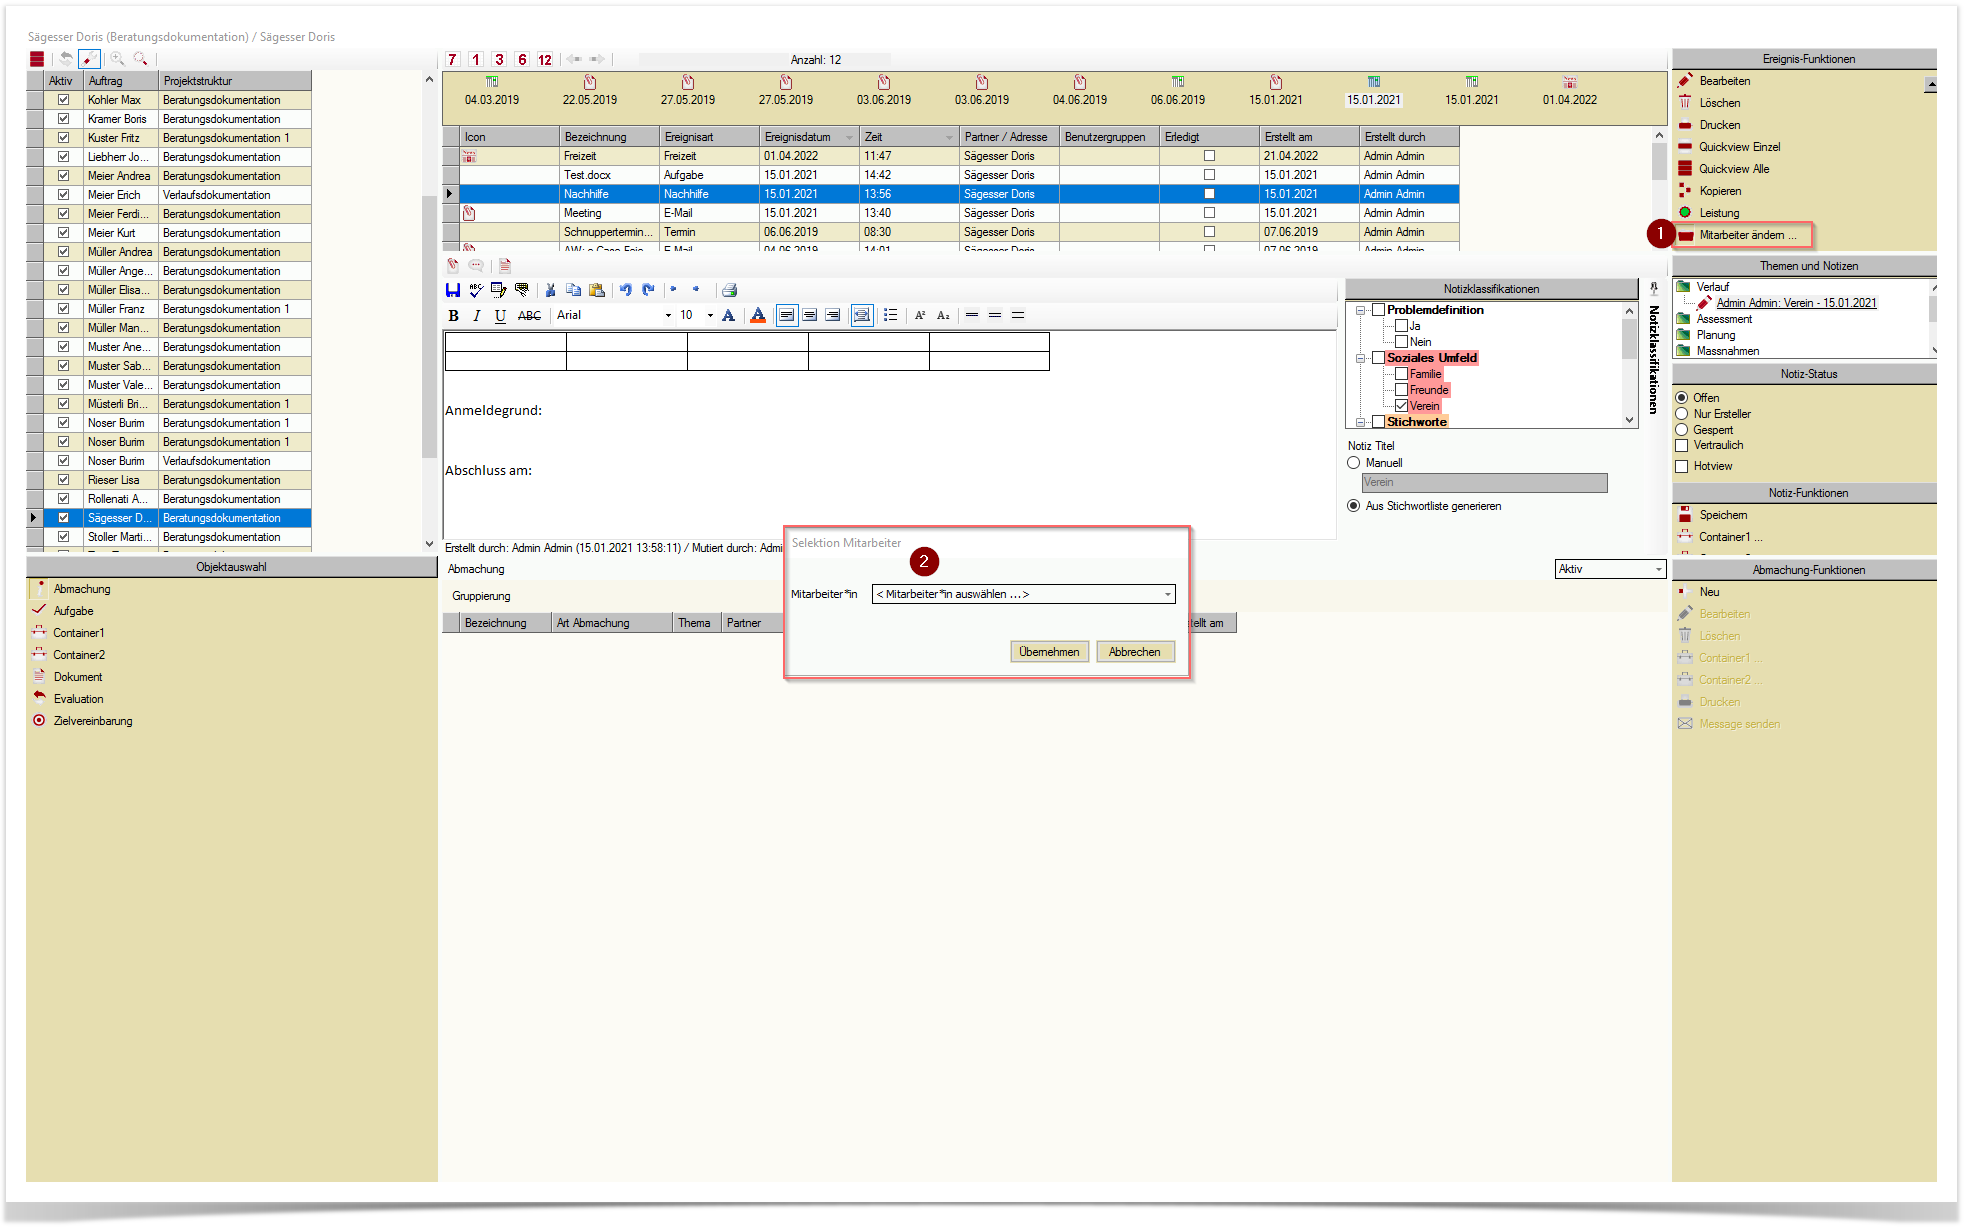Select Zielvereinbarung in Objektauswahl
The height and width of the screenshot is (1231, 1971).
click(92, 721)
